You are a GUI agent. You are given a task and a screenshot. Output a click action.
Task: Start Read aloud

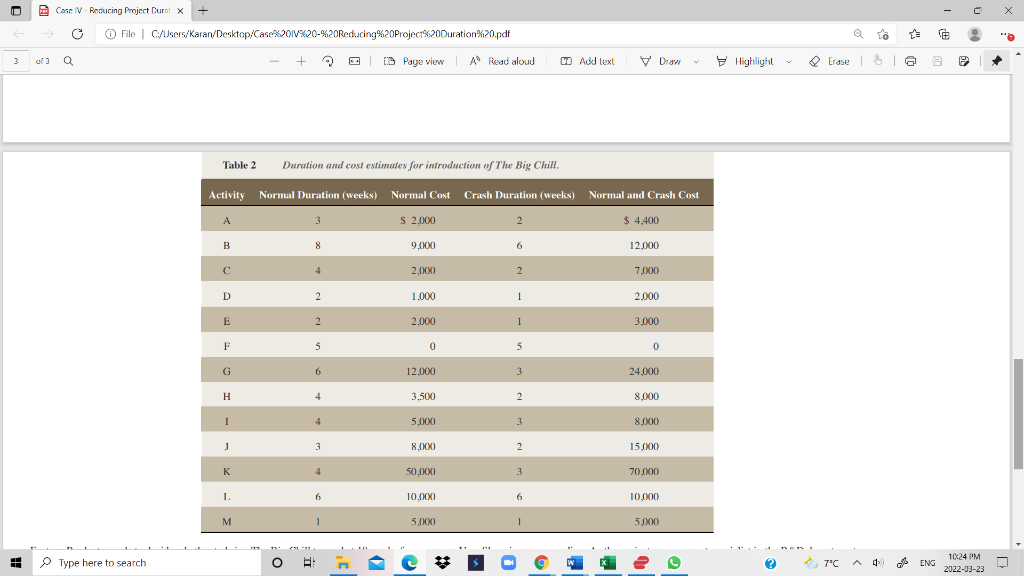(x=502, y=61)
